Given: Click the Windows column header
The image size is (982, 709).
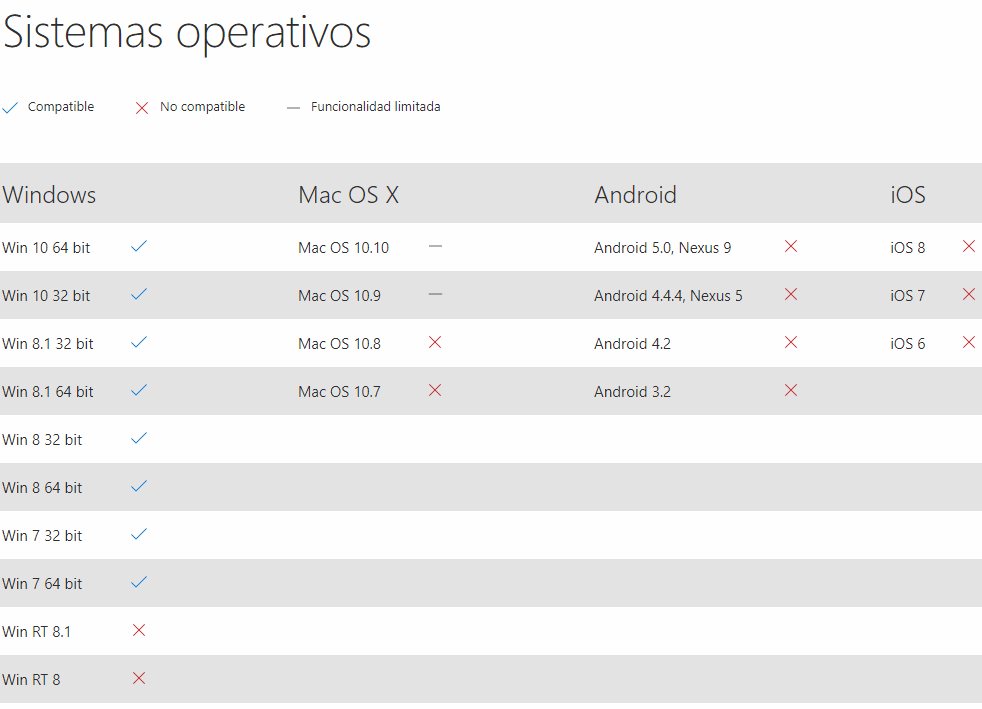Looking at the screenshot, I should tap(49, 195).
